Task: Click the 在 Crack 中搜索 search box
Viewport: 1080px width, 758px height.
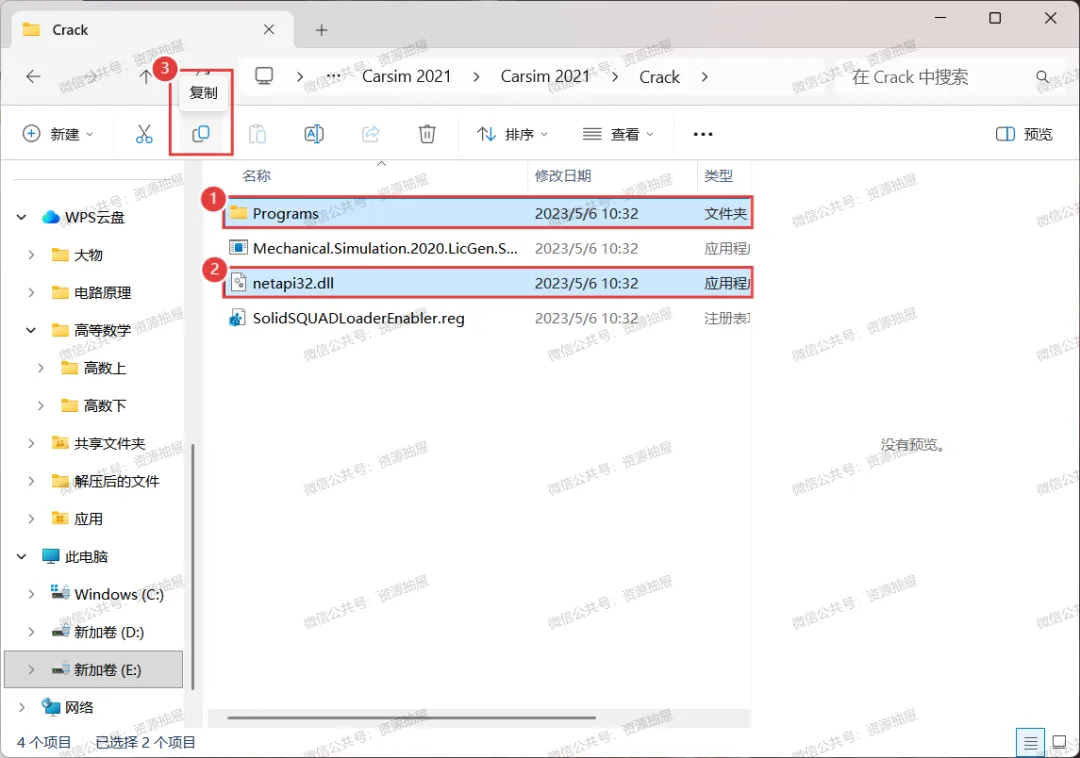Action: pyautogui.click(x=909, y=76)
